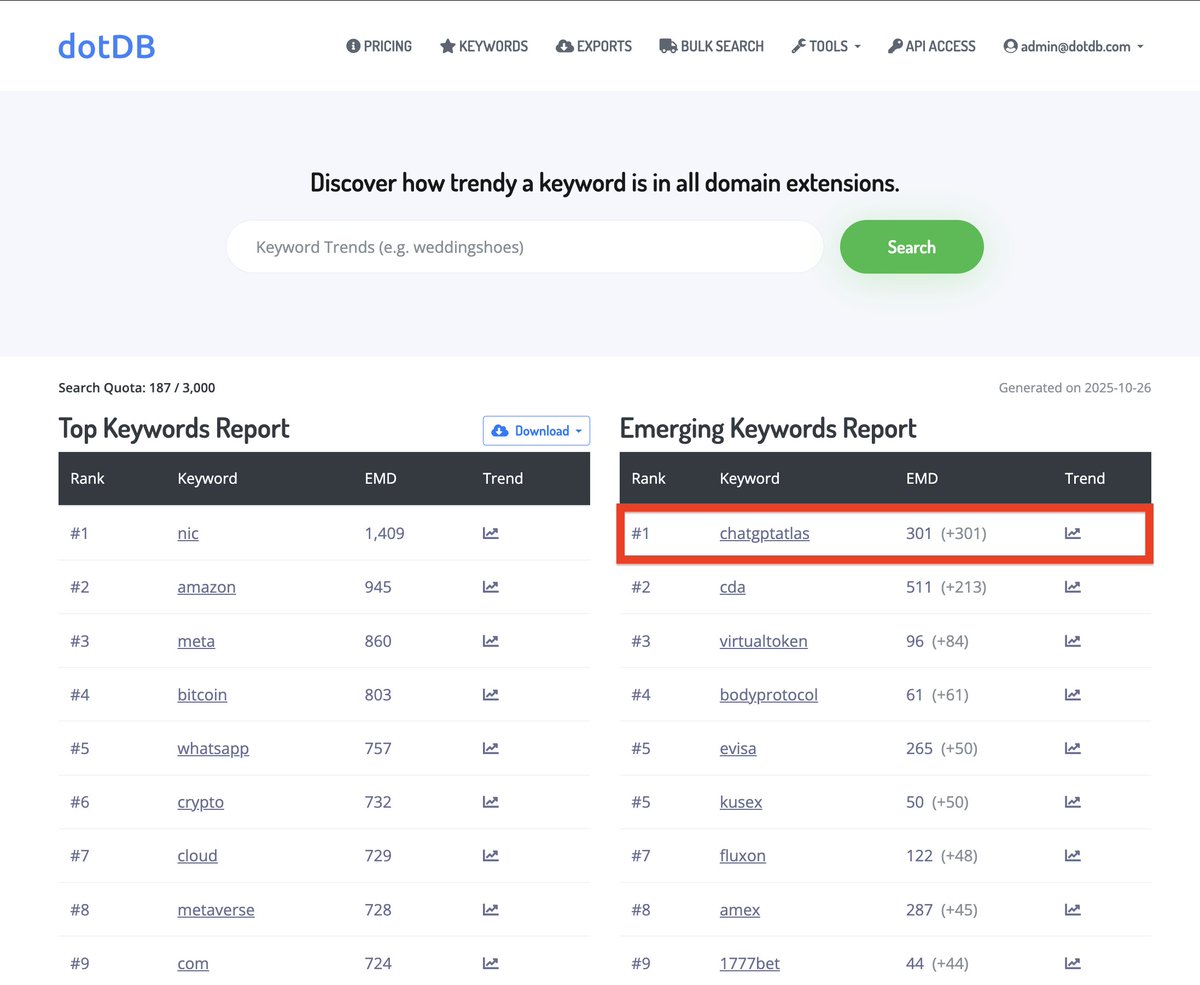Click the Emerging Keywords Report heading

point(768,429)
